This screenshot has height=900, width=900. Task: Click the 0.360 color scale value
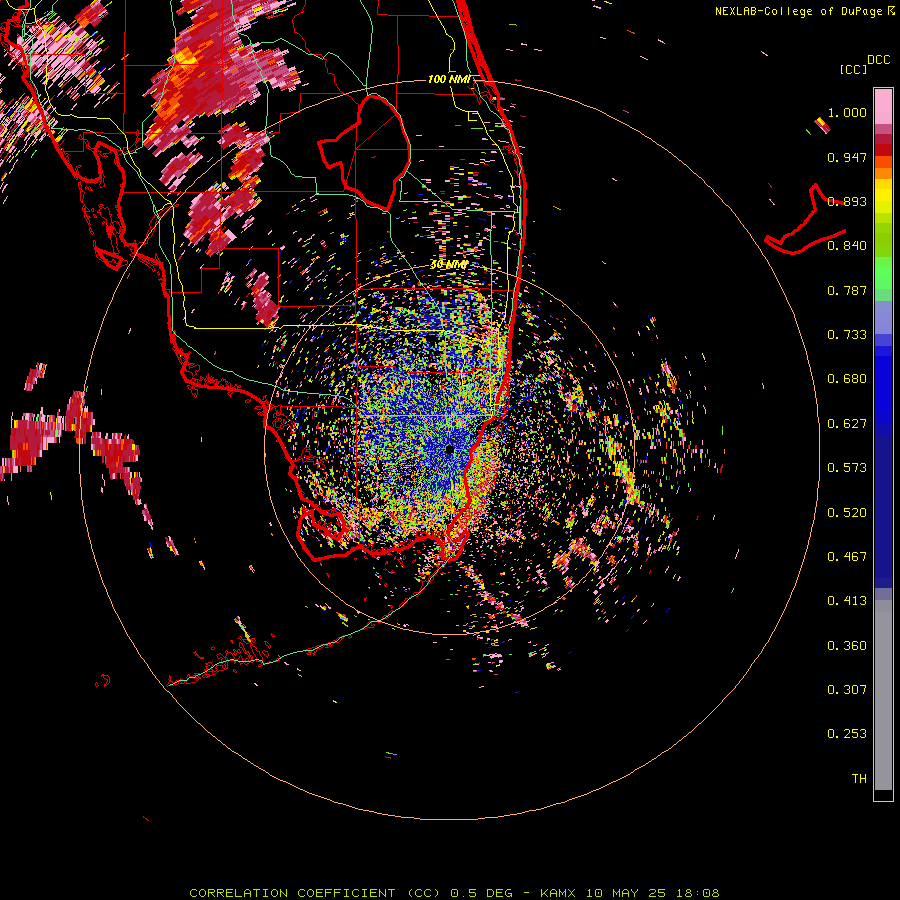(x=847, y=646)
